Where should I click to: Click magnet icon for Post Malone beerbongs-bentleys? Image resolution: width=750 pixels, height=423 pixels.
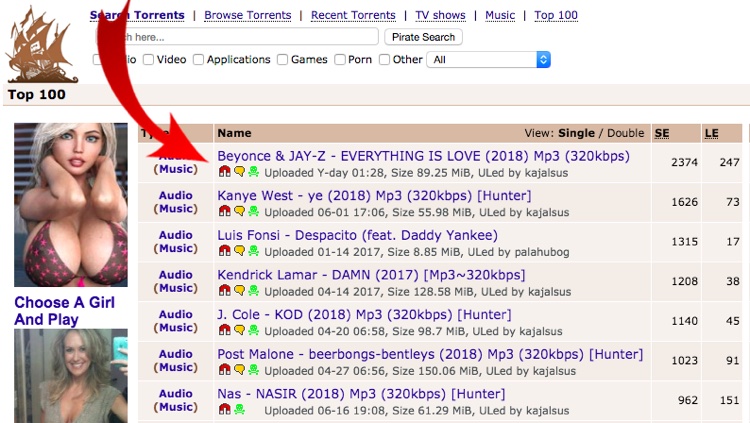224,370
